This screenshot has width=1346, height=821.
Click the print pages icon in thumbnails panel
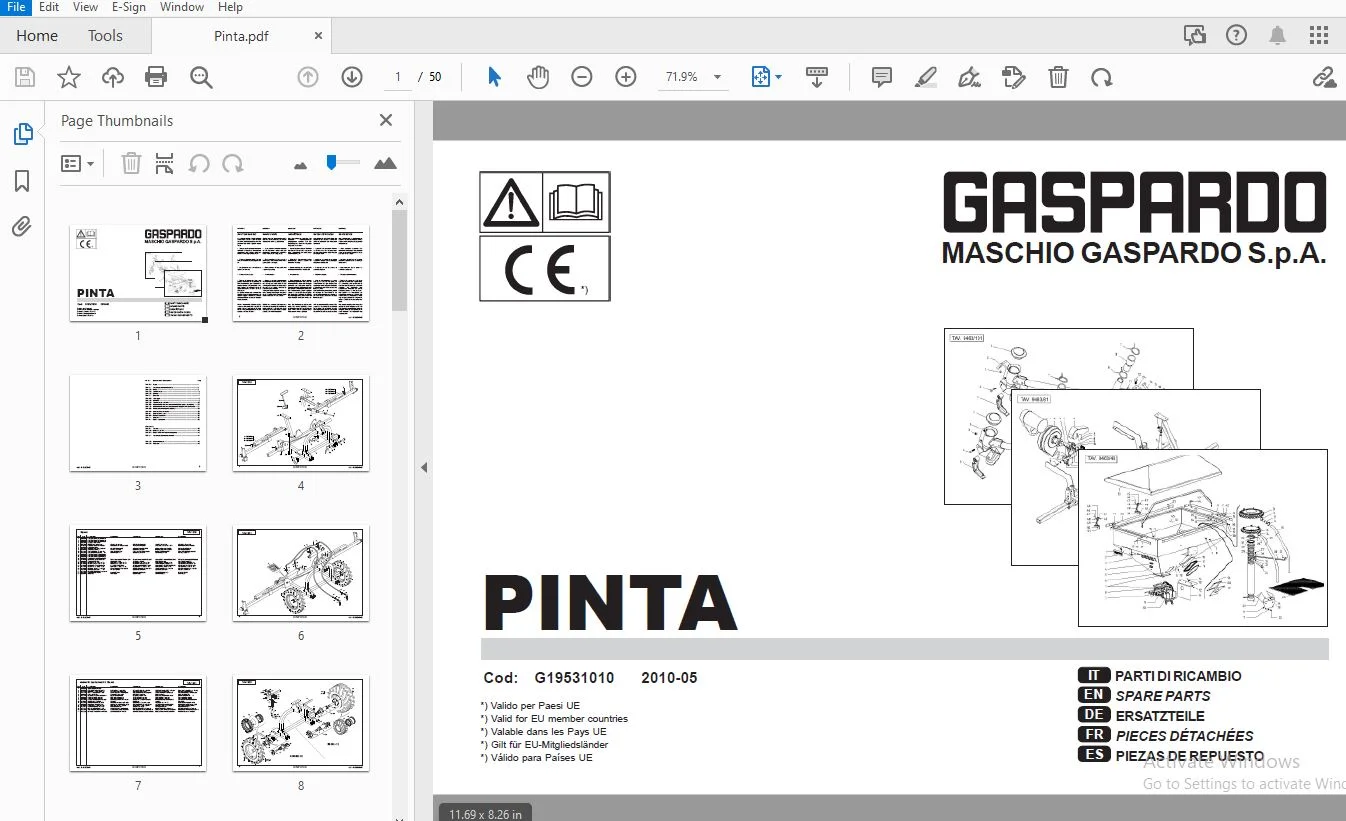165,163
